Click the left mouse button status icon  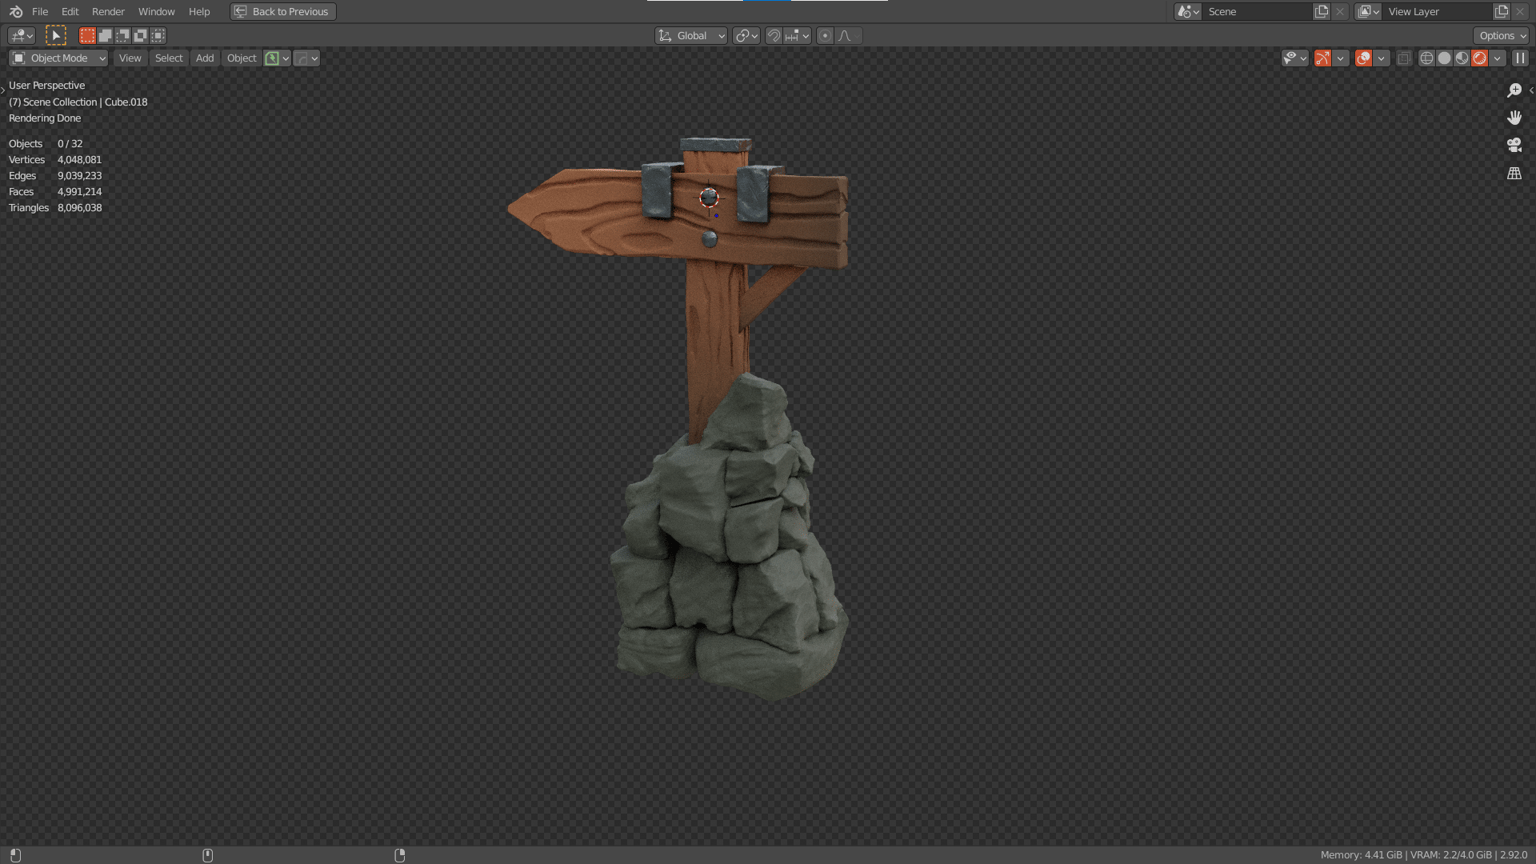tap(15, 855)
